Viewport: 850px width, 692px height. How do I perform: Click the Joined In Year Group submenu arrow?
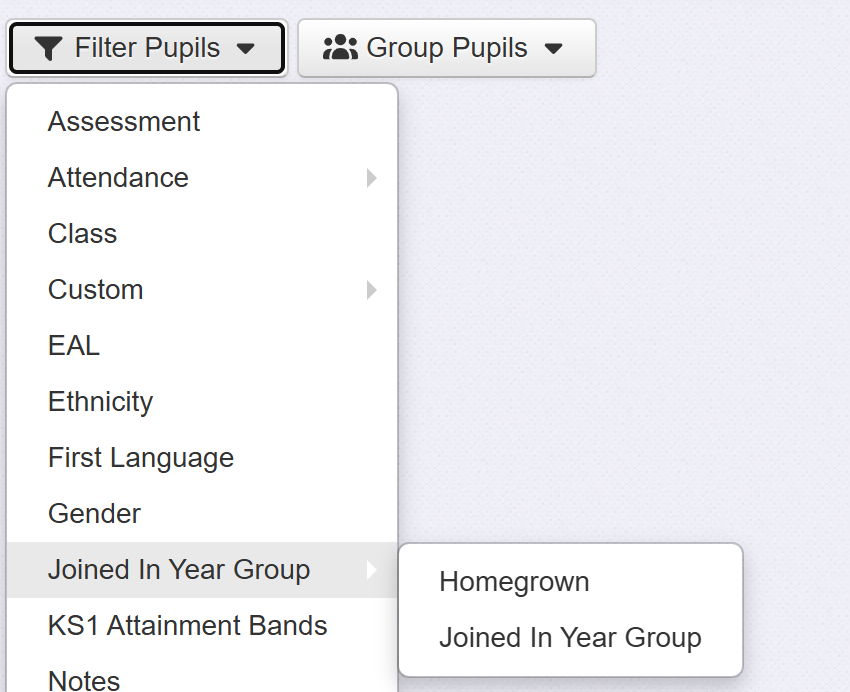click(x=372, y=570)
